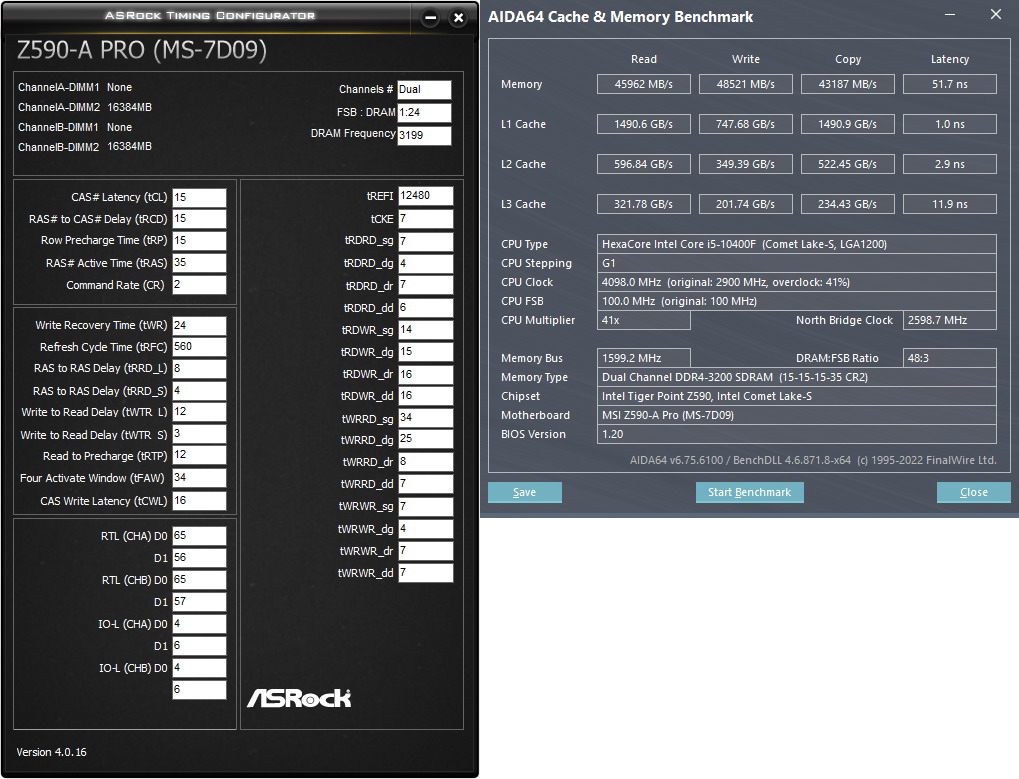Select the tRRD_S value field

200,391
